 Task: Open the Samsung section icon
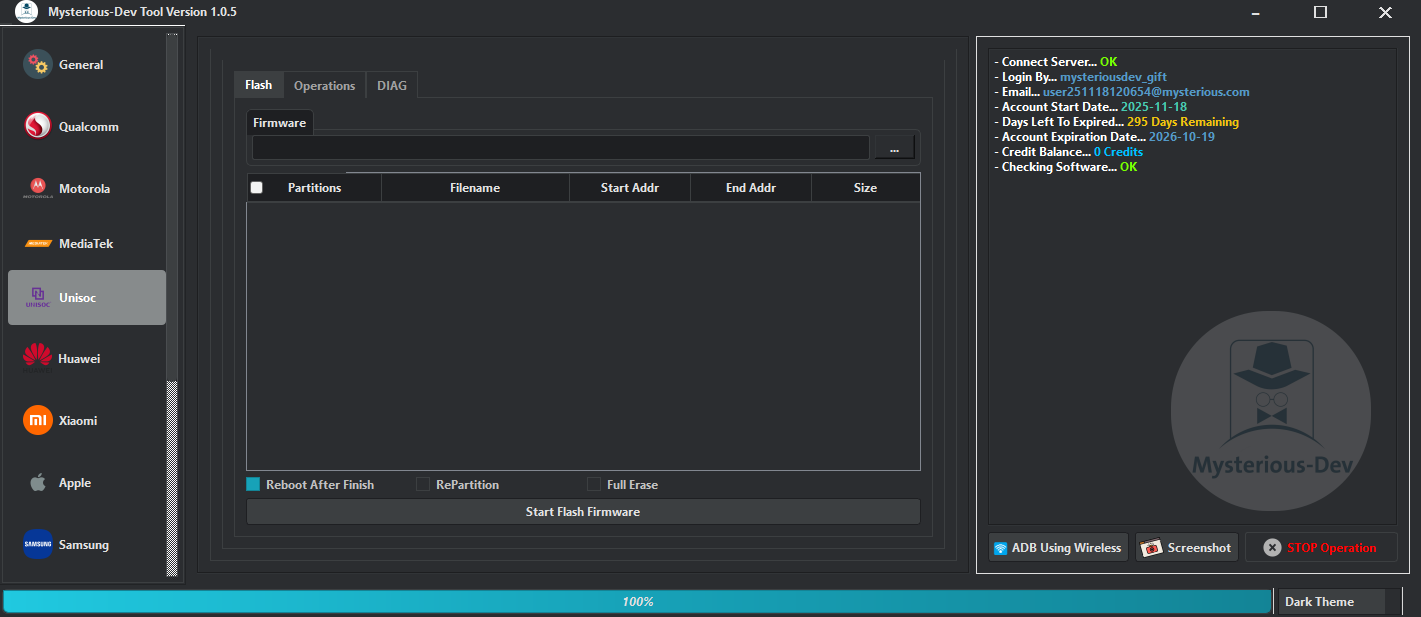(37, 544)
